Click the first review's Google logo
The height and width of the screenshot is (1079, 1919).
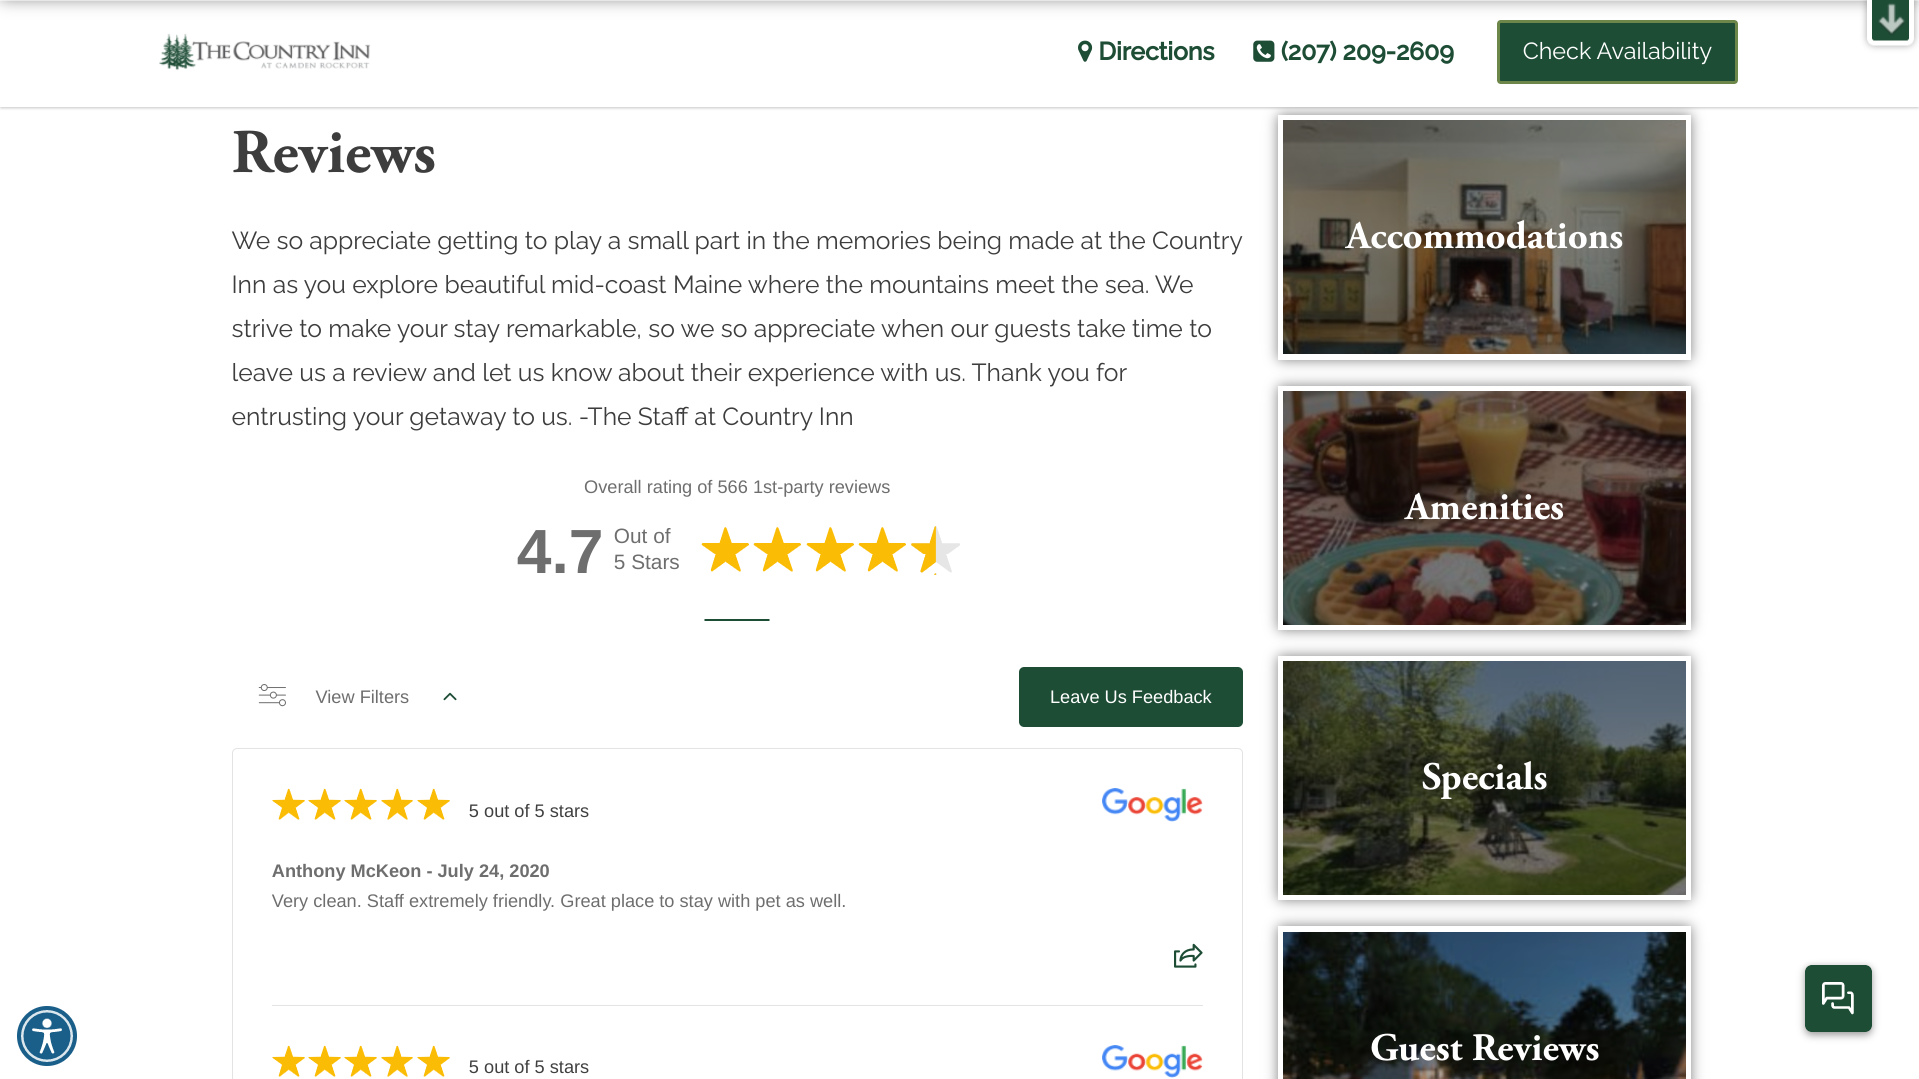[1152, 804]
